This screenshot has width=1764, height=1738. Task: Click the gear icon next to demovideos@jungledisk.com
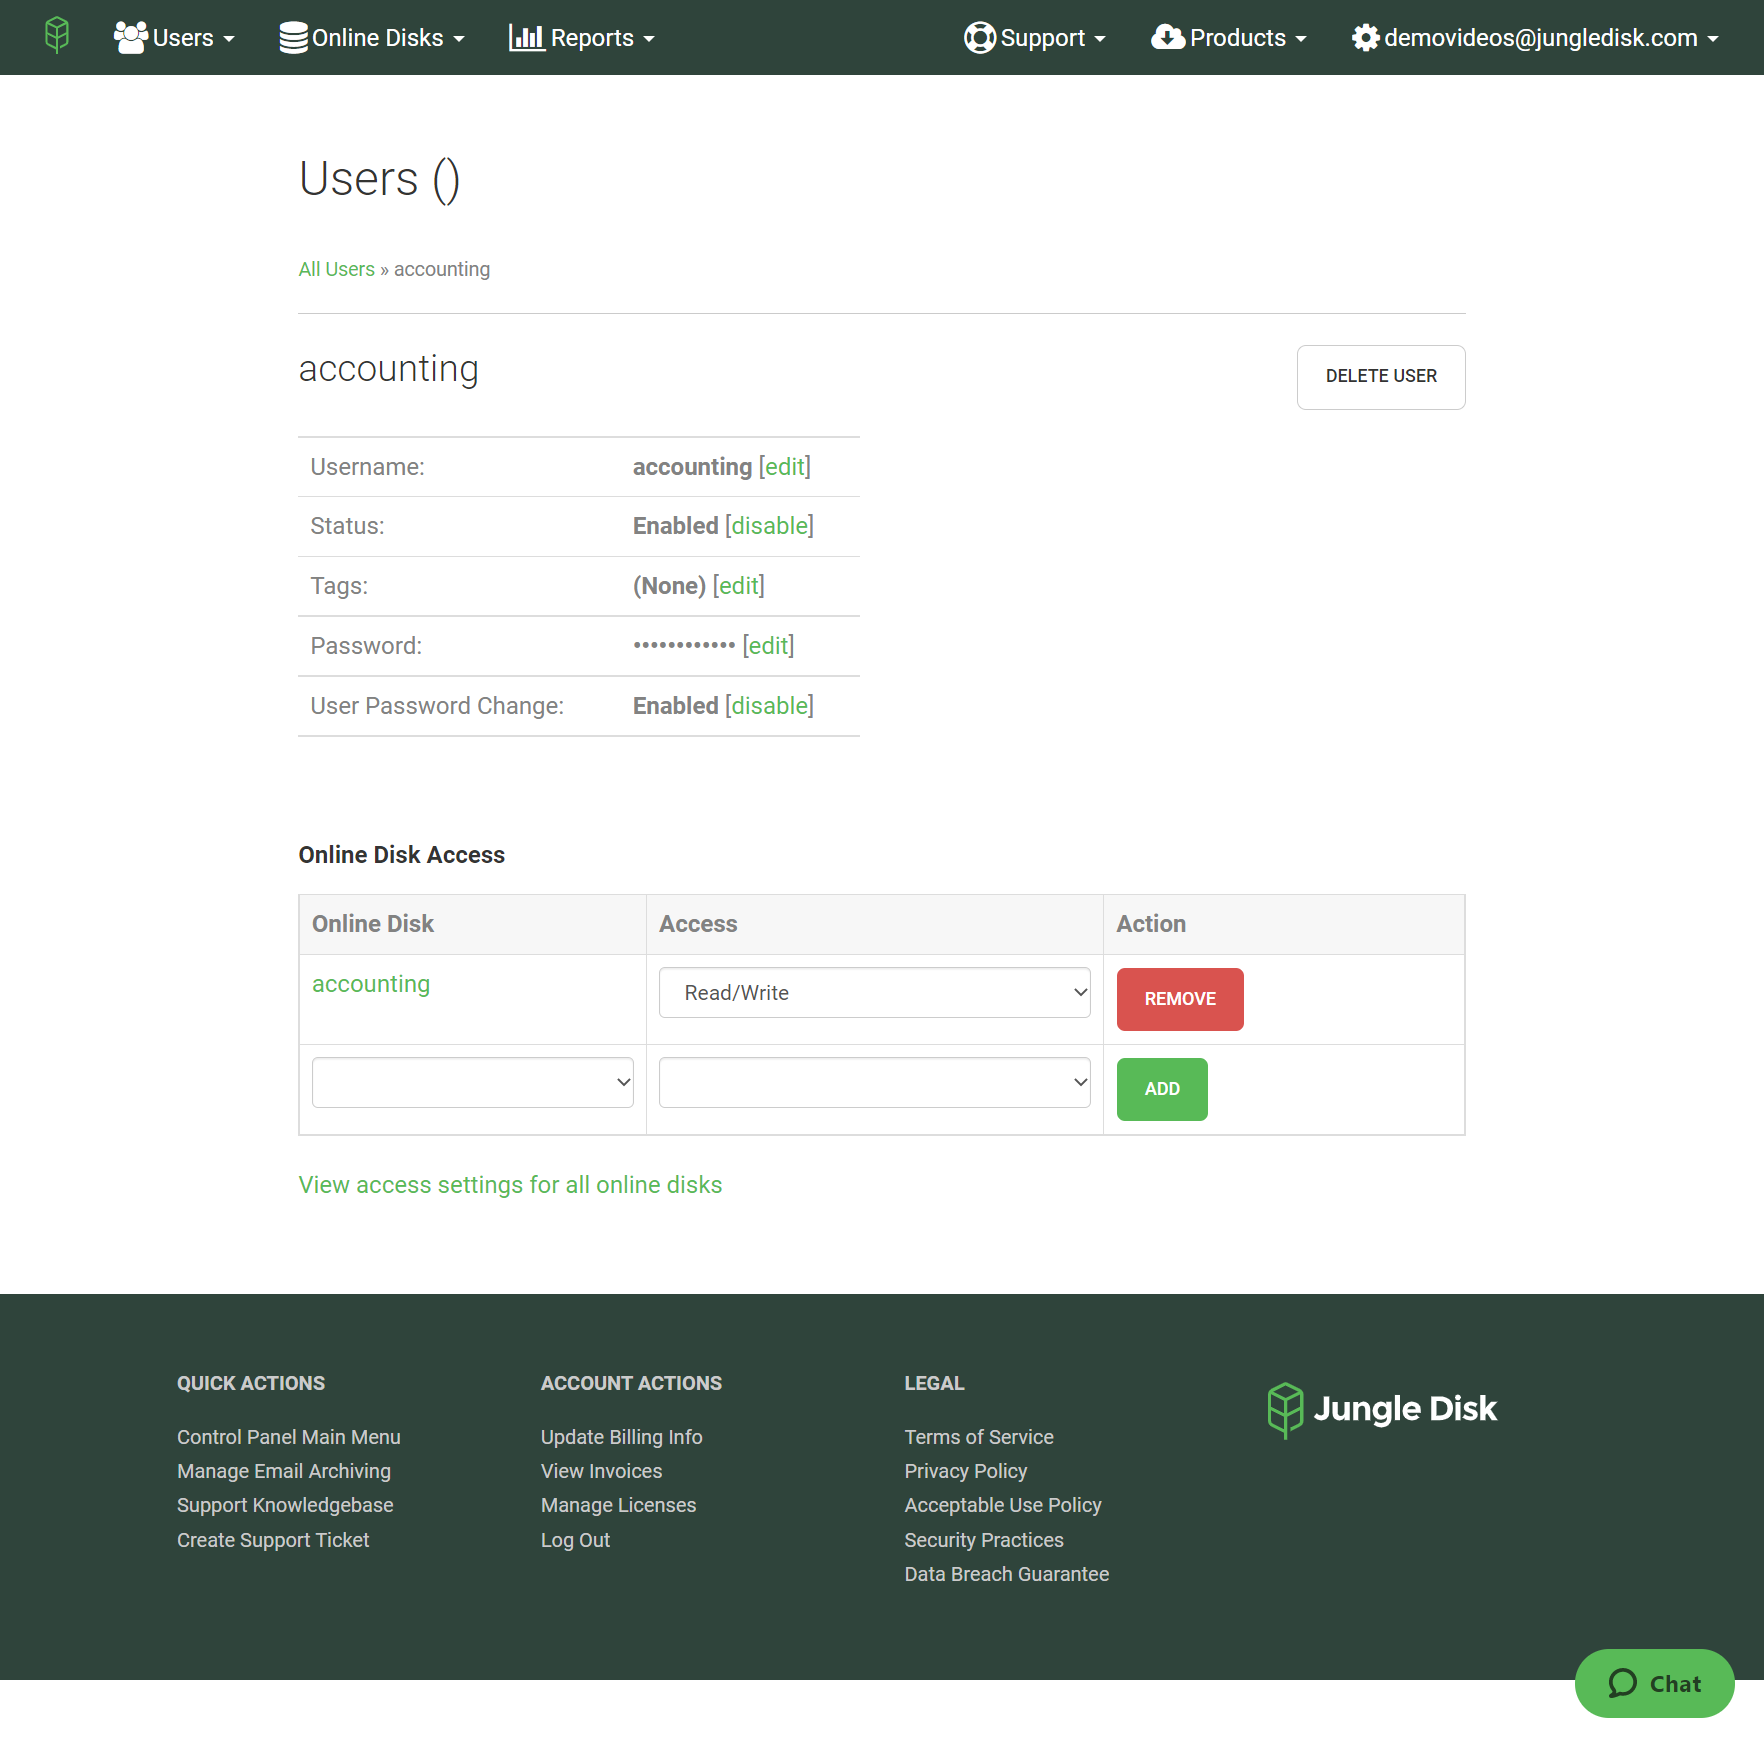pos(1366,38)
